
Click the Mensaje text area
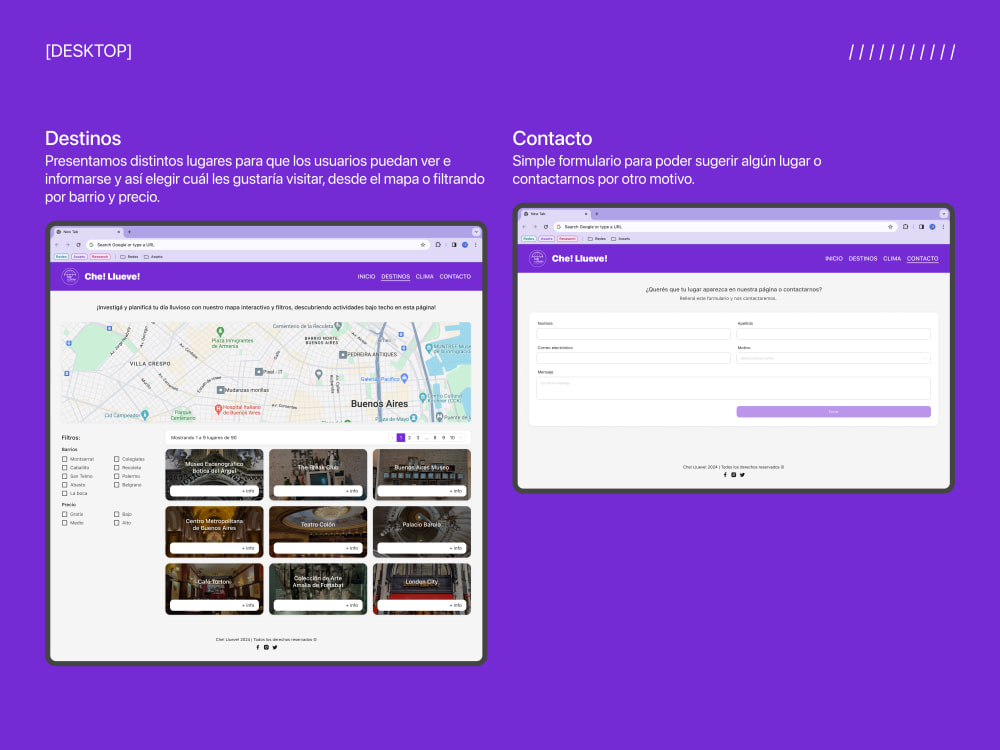point(733,388)
